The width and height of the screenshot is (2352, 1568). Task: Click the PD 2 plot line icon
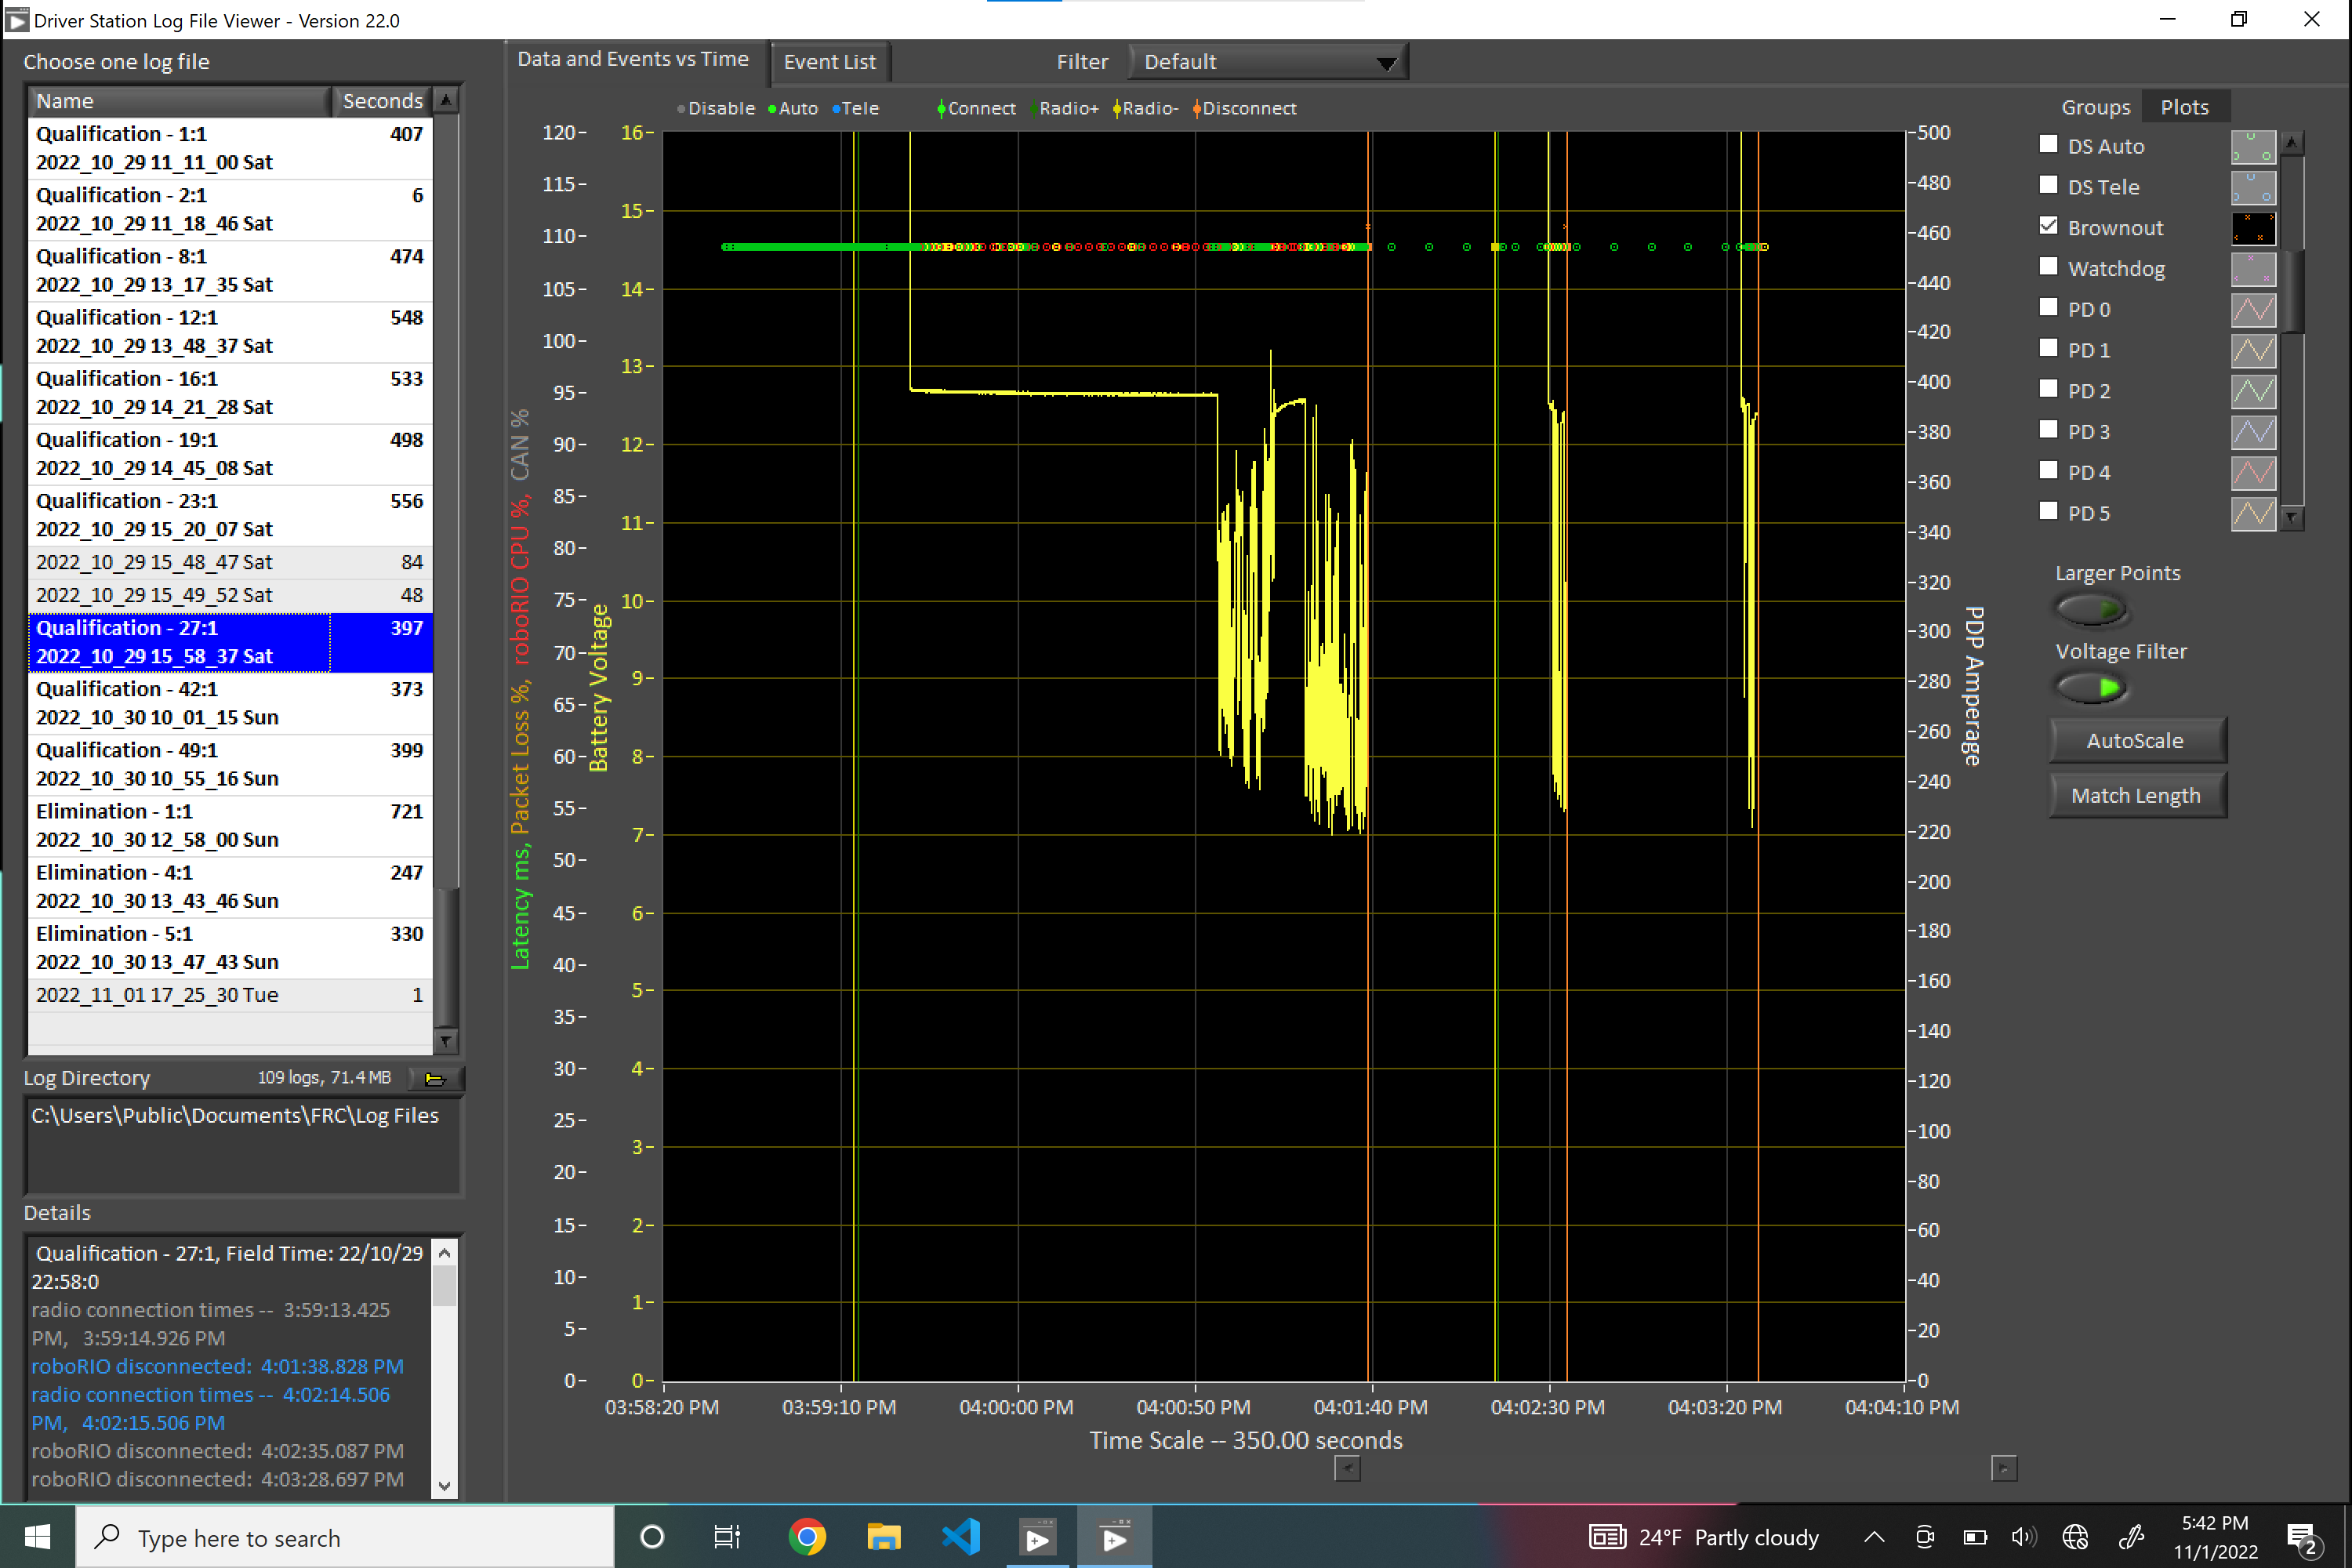2253,391
